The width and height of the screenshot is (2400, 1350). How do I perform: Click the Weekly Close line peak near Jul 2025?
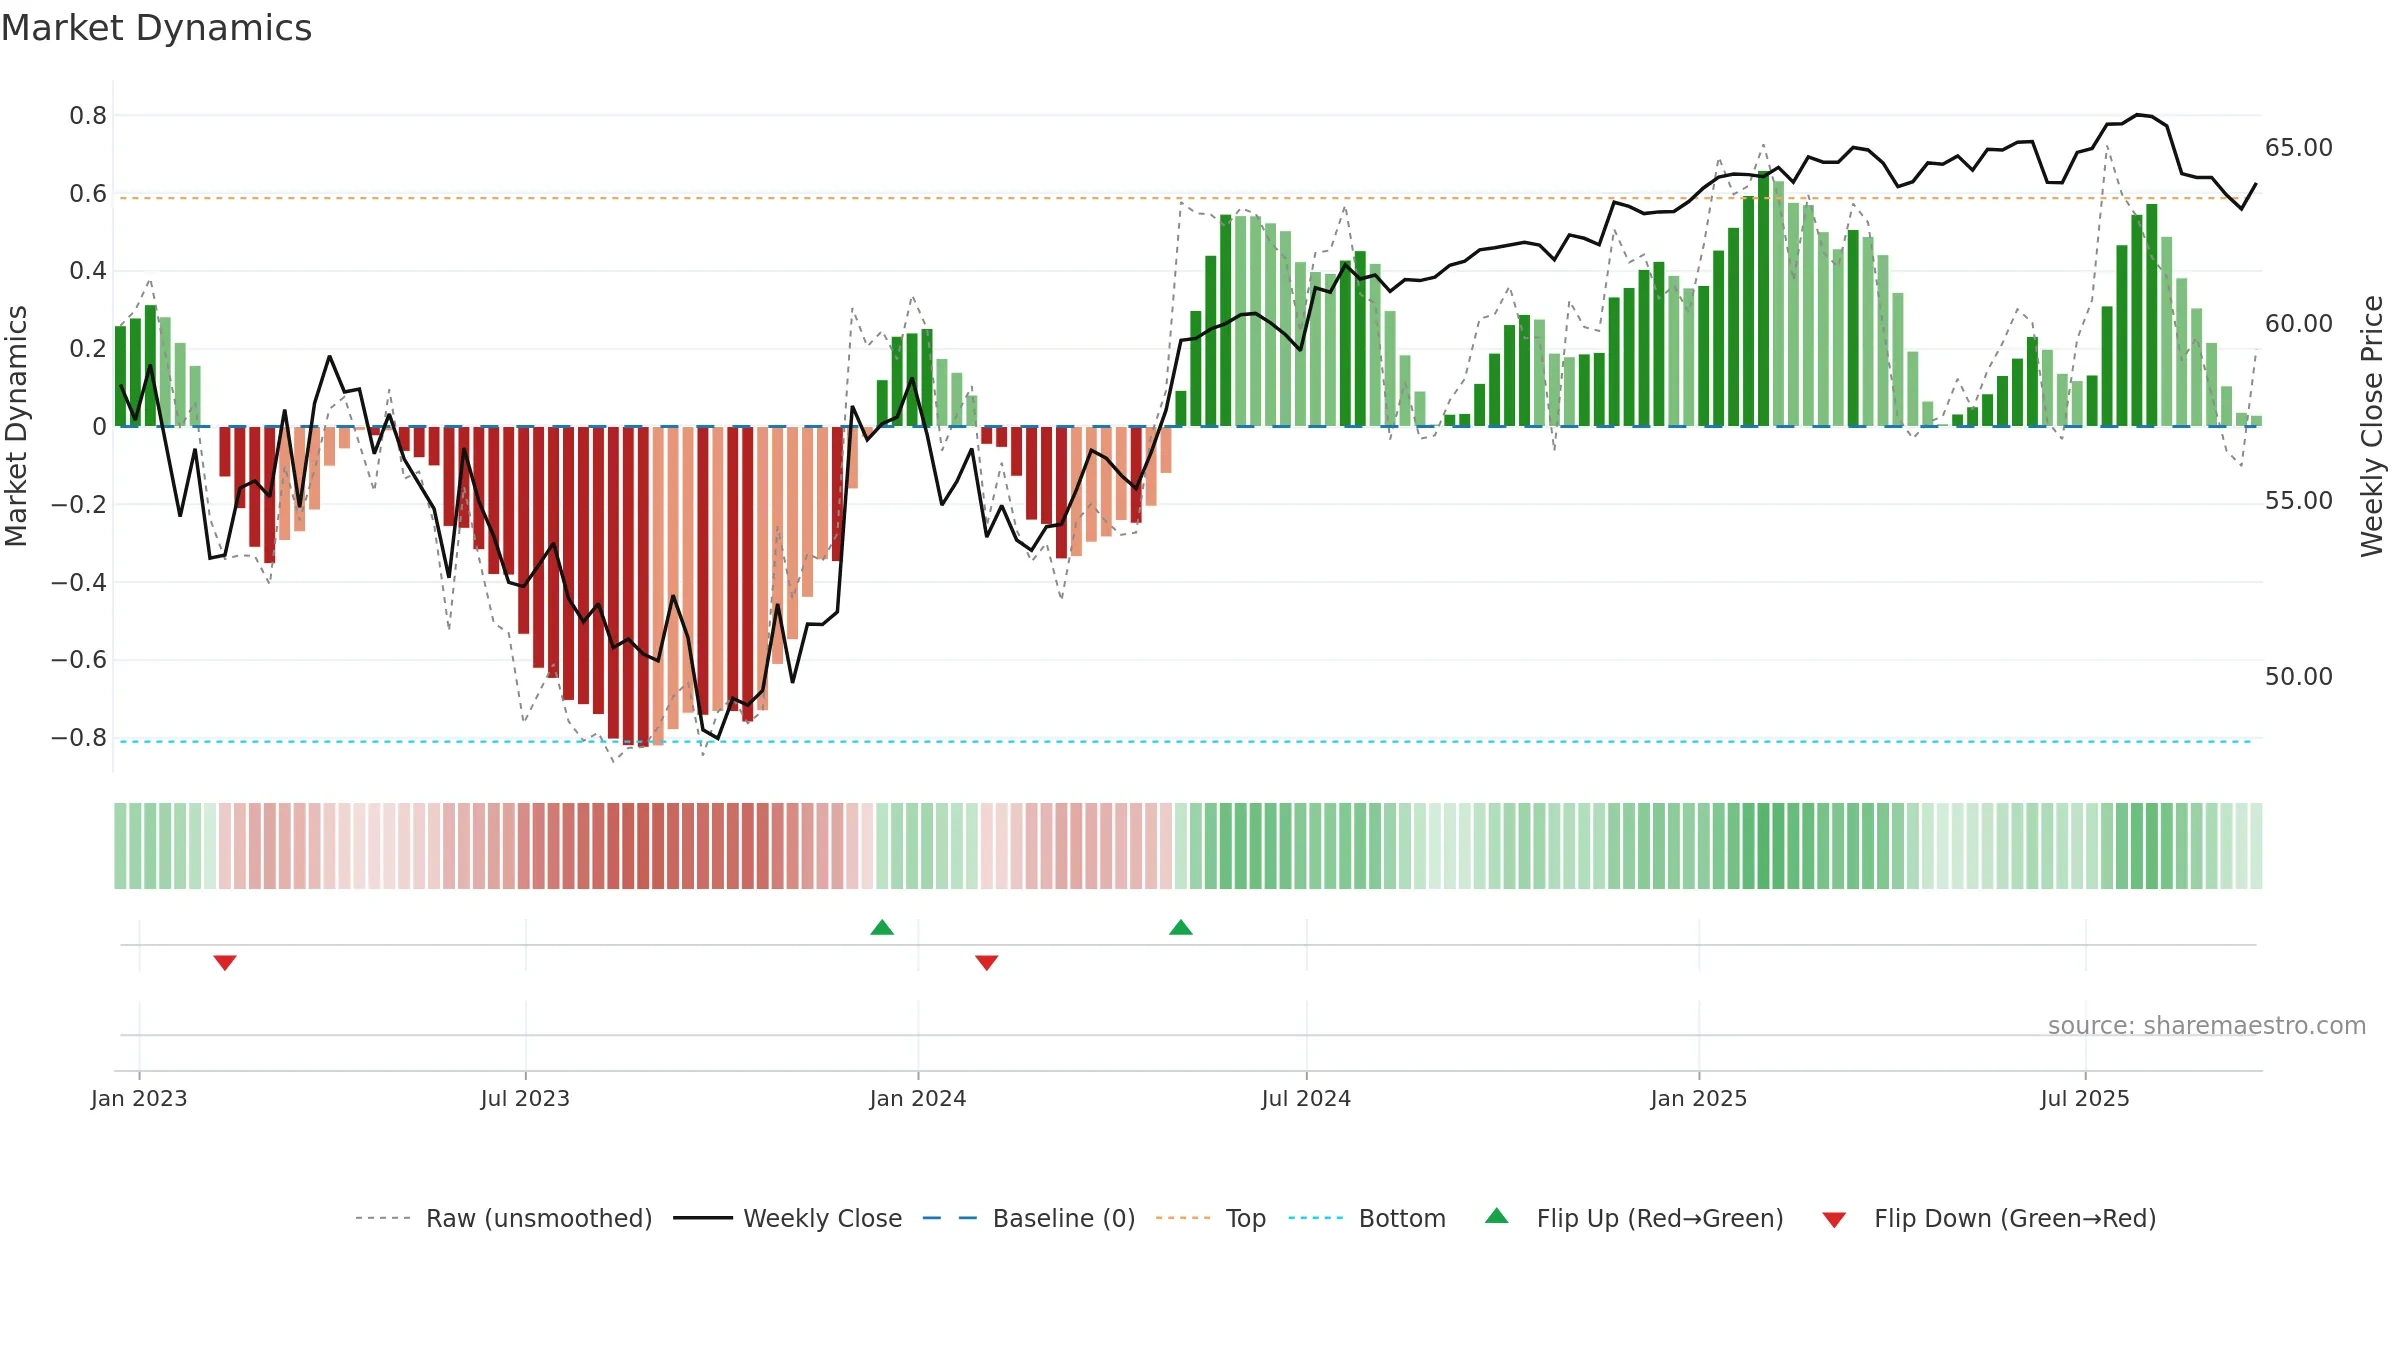coord(2138,115)
